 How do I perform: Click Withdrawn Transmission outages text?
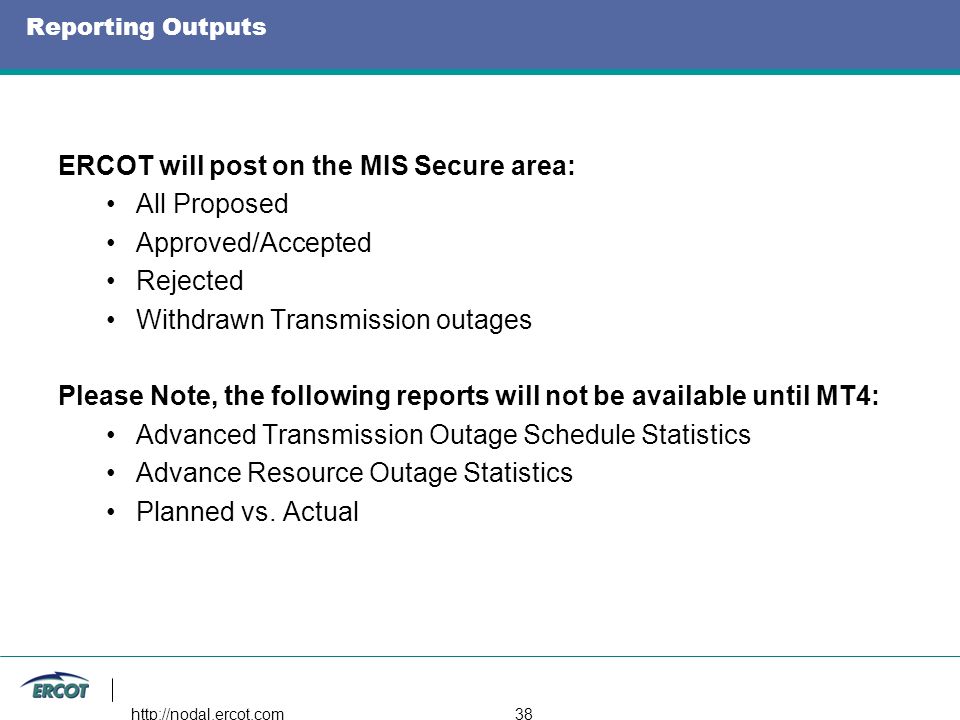(x=334, y=320)
